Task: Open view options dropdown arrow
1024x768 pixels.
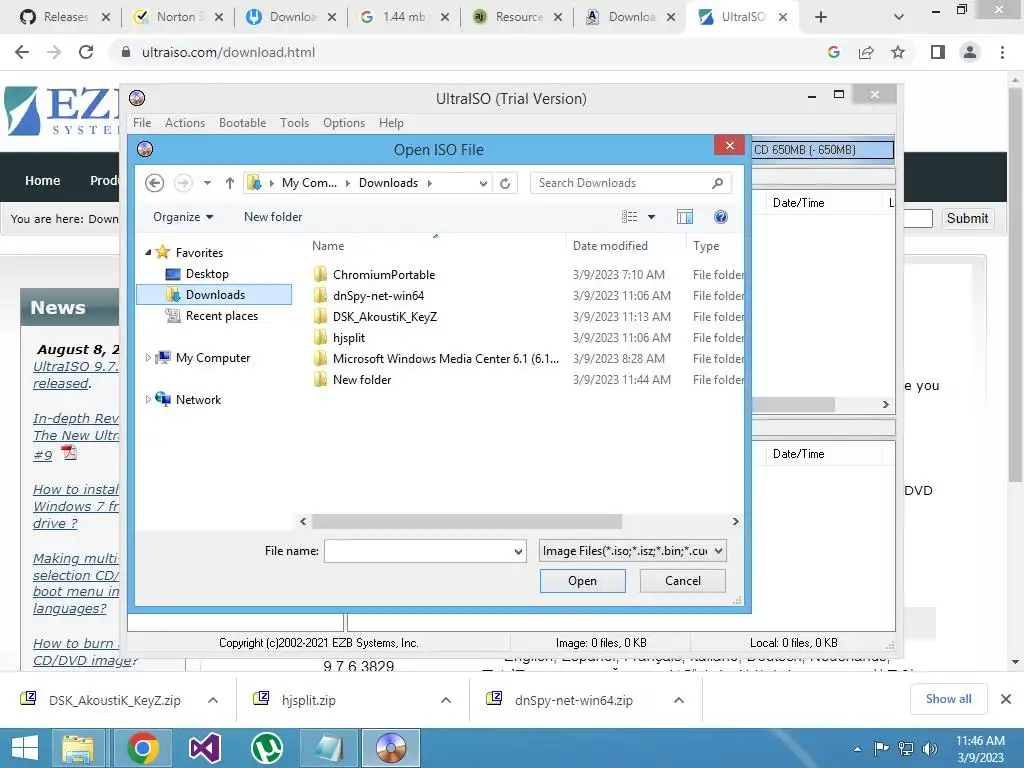Action: [651, 217]
